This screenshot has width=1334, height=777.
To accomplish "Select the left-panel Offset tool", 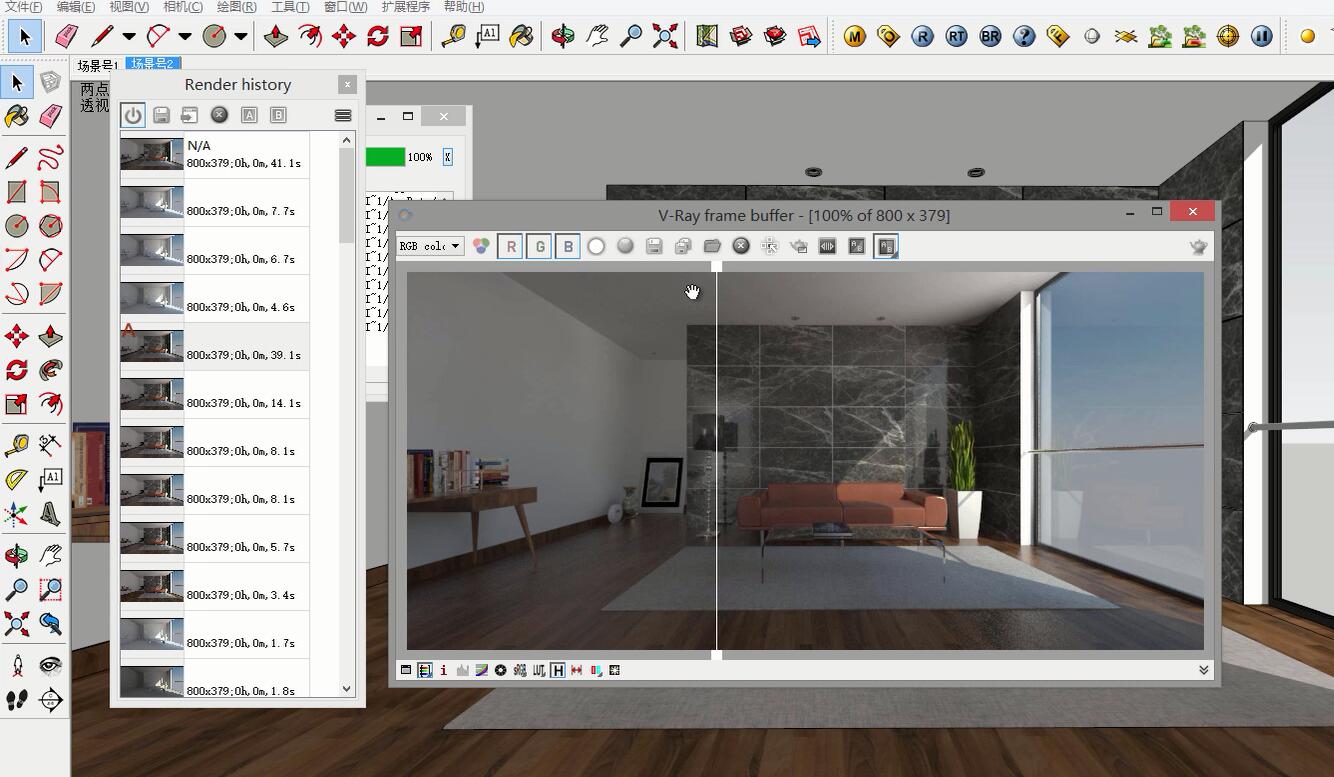I will pos(51,404).
